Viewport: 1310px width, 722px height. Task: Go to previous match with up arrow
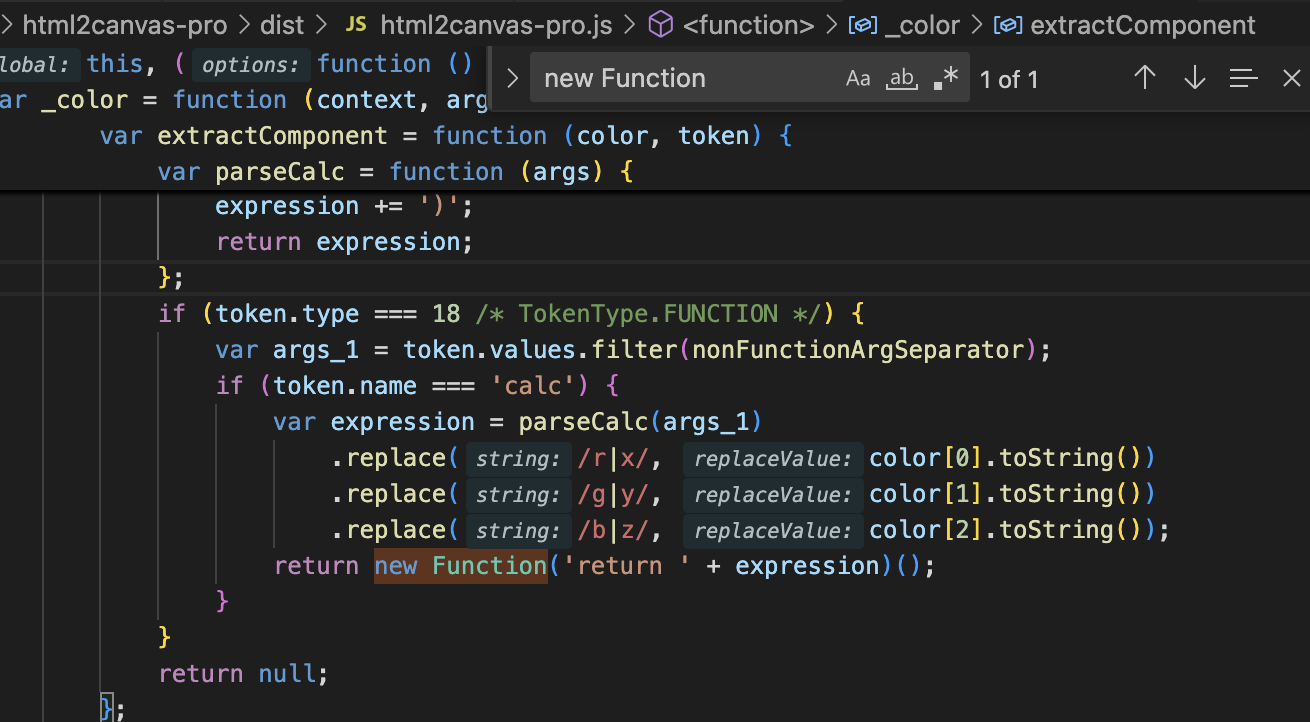[1145, 78]
